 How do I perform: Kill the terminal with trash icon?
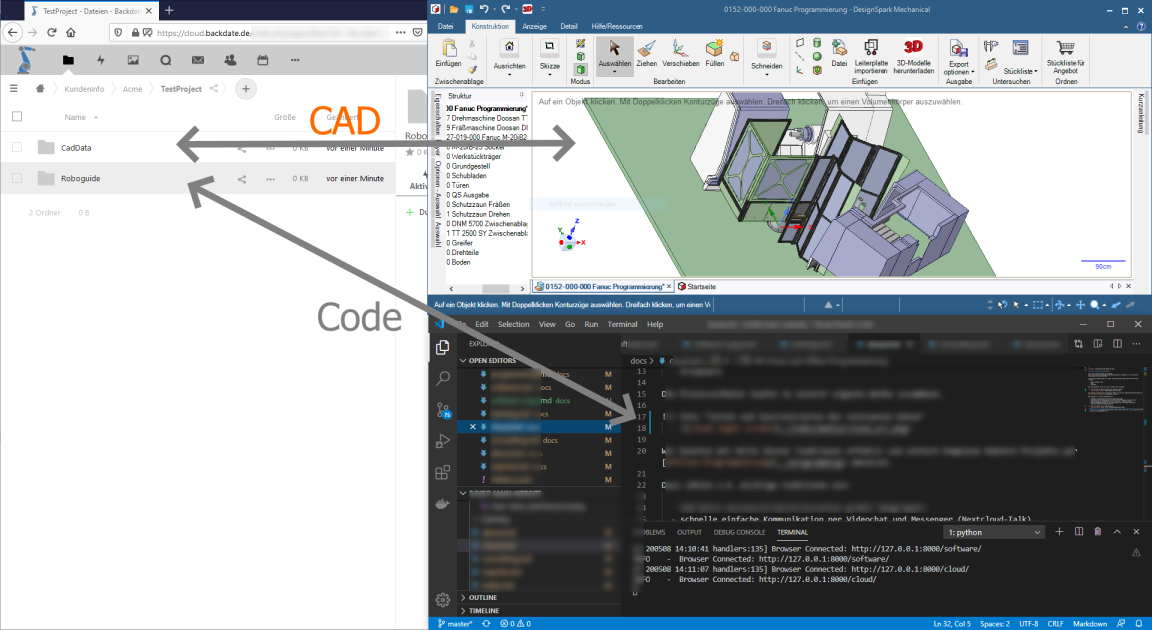(x=1097, y=532)
